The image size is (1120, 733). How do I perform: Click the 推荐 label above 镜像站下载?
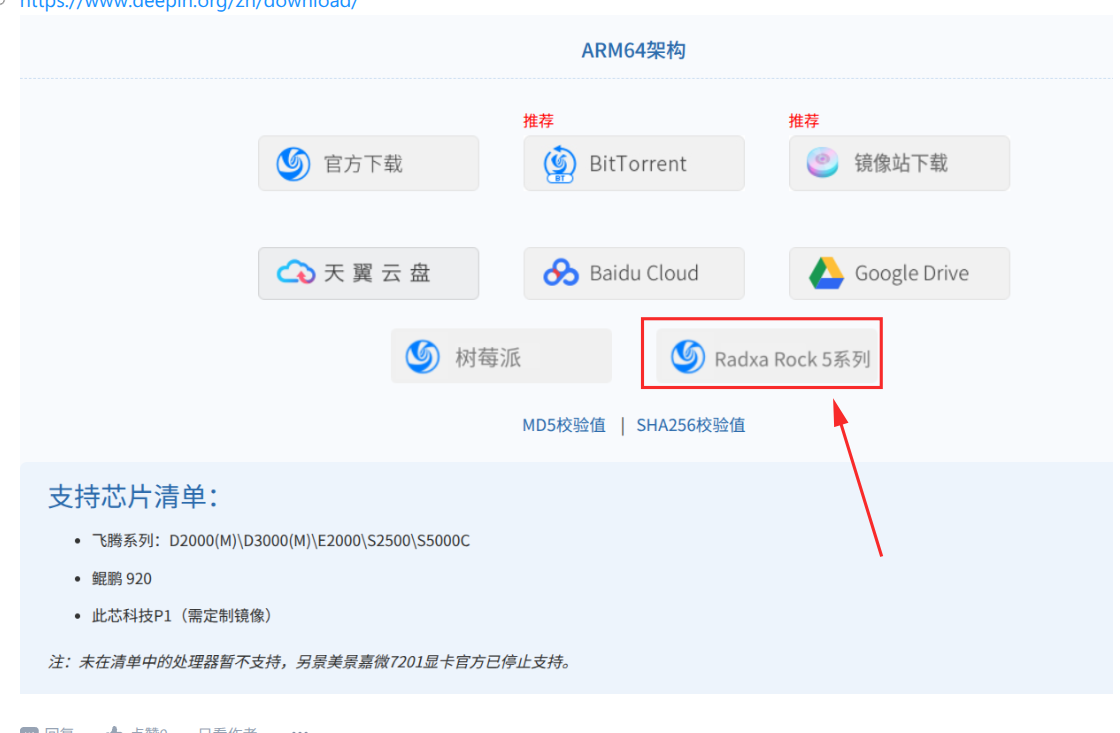804,121
